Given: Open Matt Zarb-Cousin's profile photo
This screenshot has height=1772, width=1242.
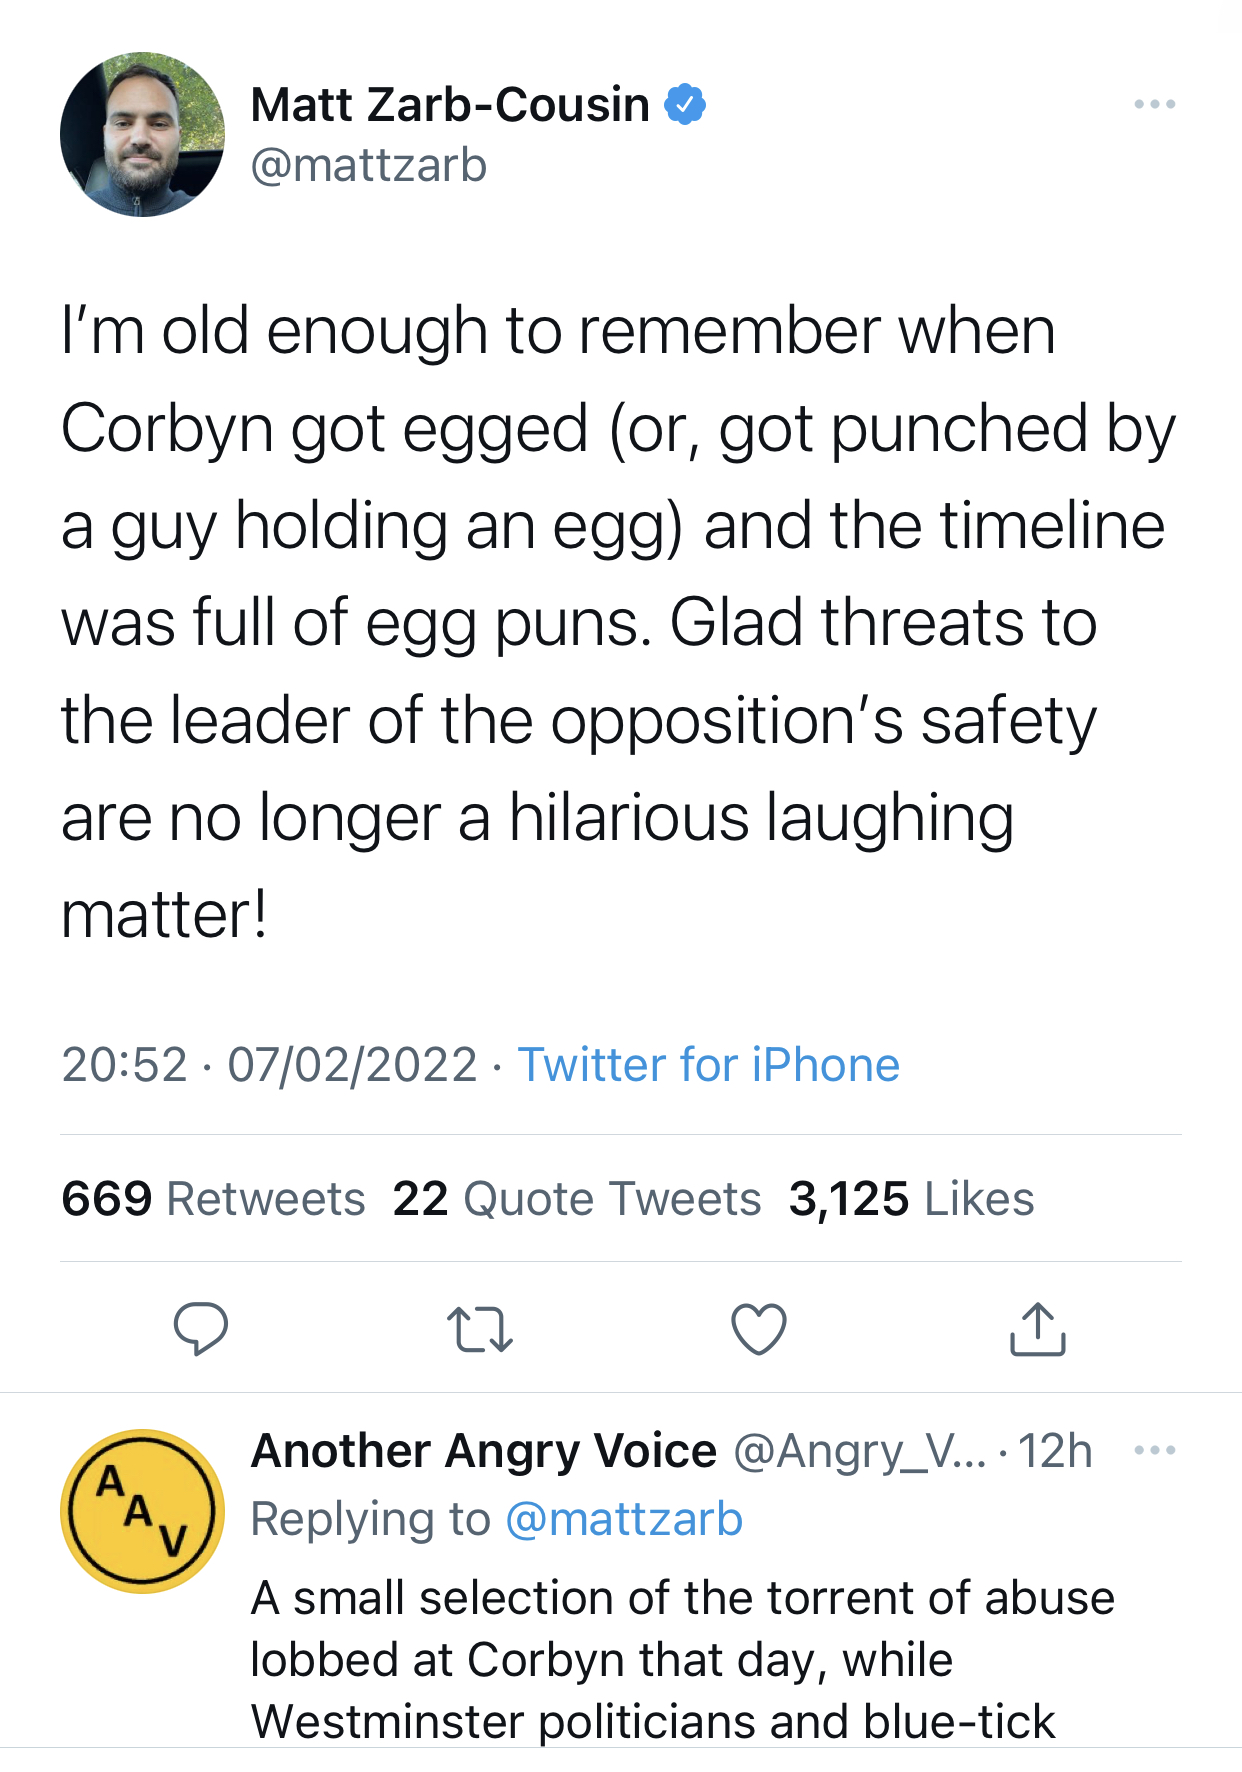Looking at the screenshot, I should coord(142,134).
